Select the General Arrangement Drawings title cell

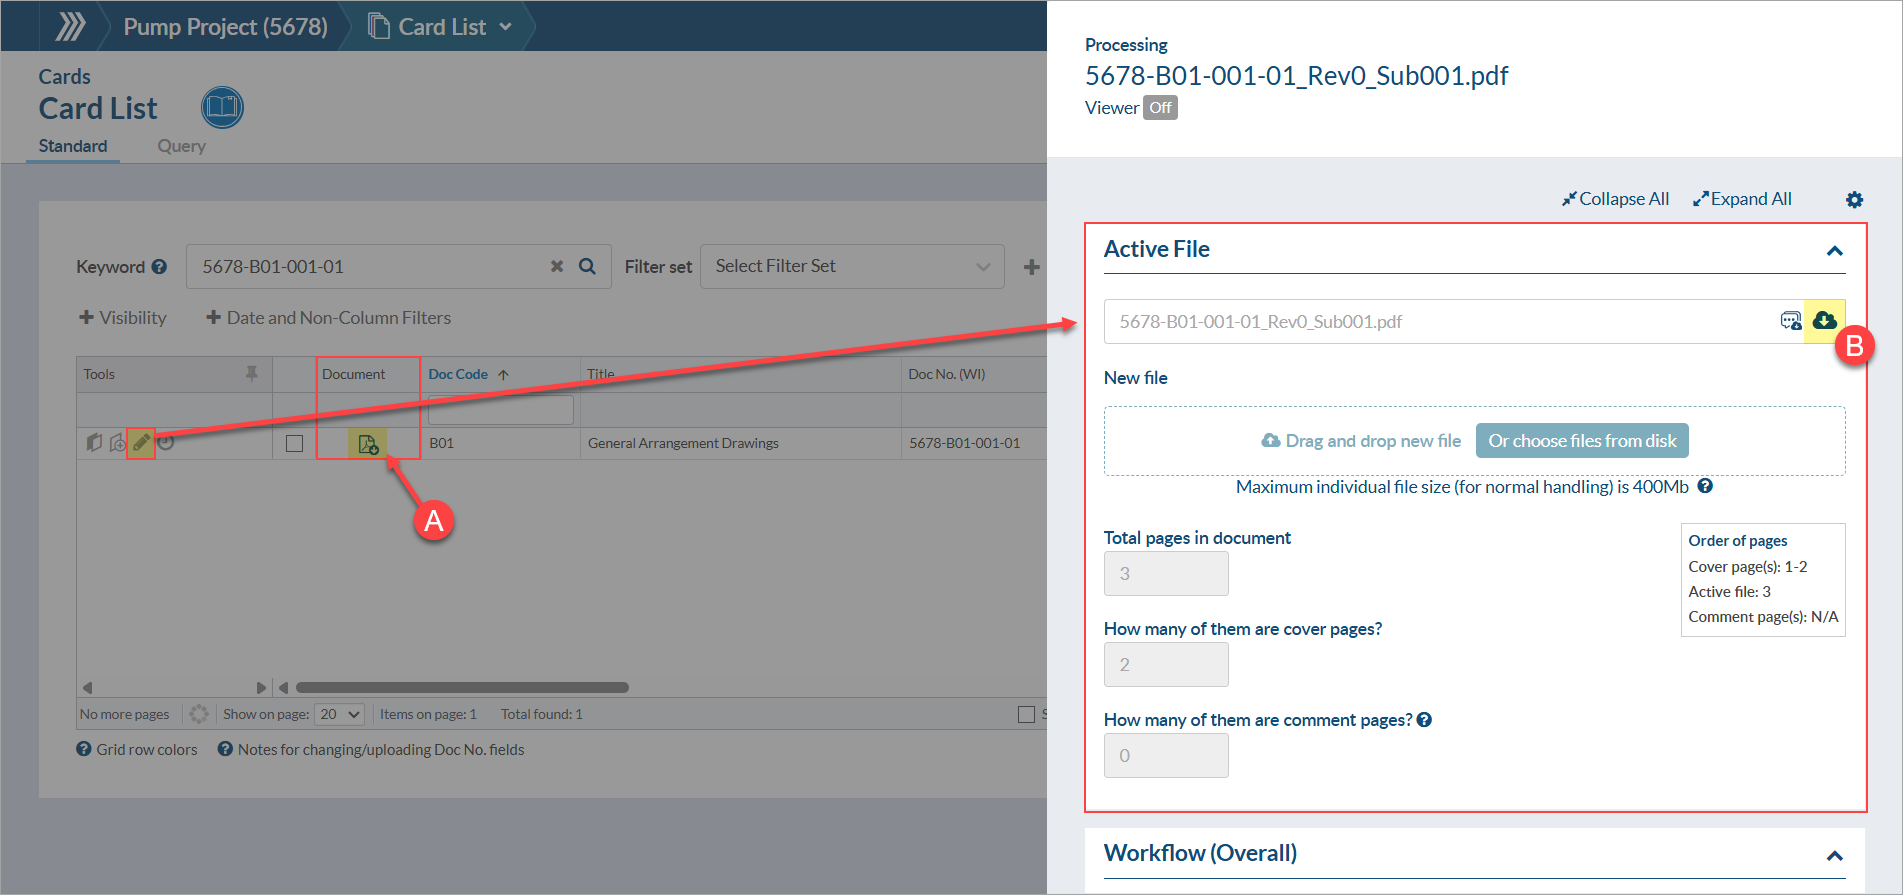[x=683, y=443]
